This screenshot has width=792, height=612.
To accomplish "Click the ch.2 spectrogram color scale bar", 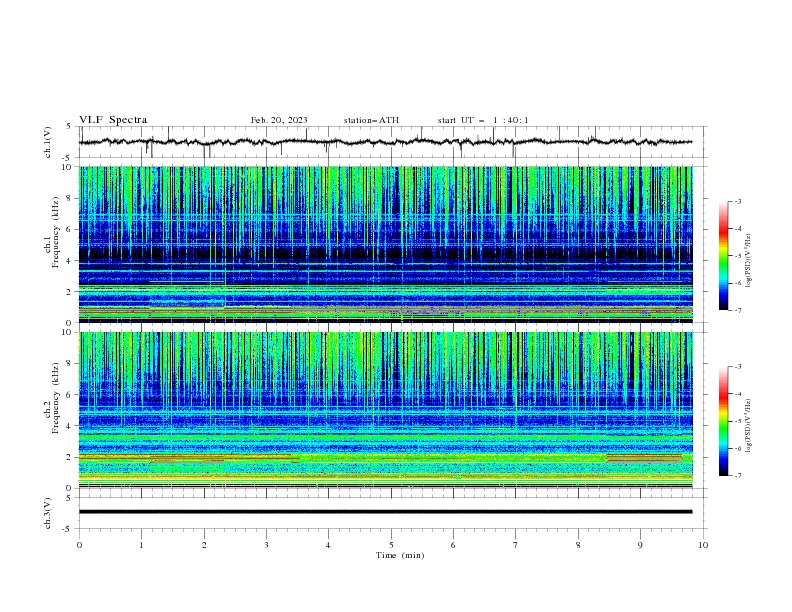I will 723,421.
